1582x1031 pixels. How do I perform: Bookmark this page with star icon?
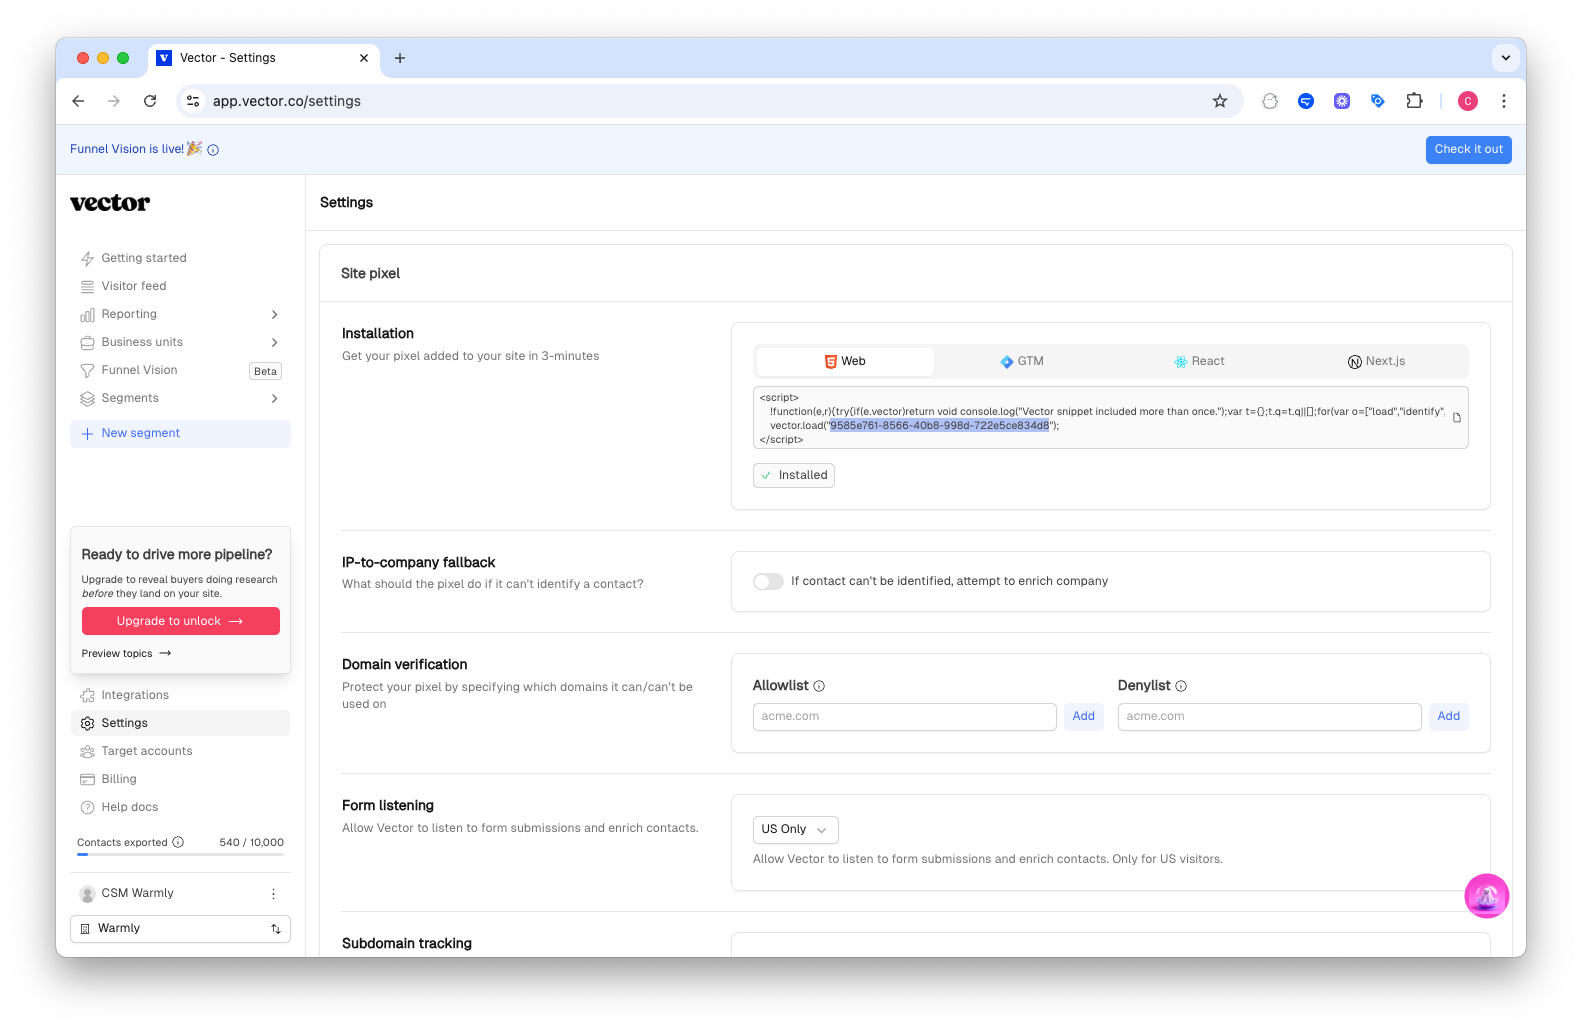(x=1220, y=101)
